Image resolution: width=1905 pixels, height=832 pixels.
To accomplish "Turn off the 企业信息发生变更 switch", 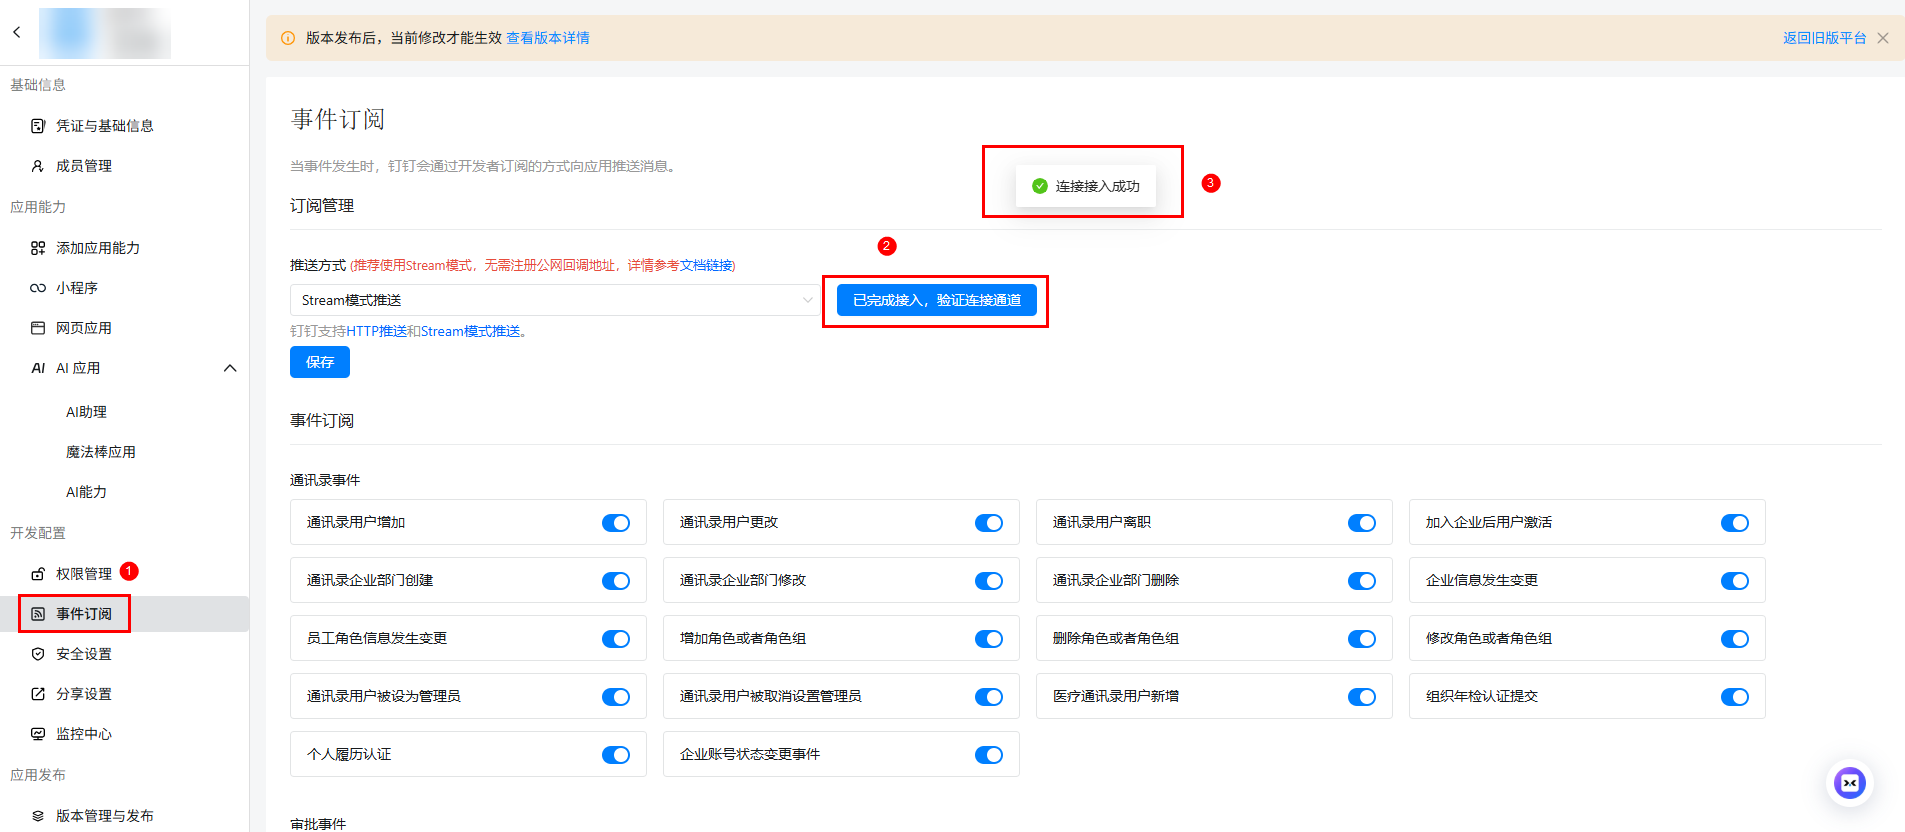I will [x=1734, y=581].
